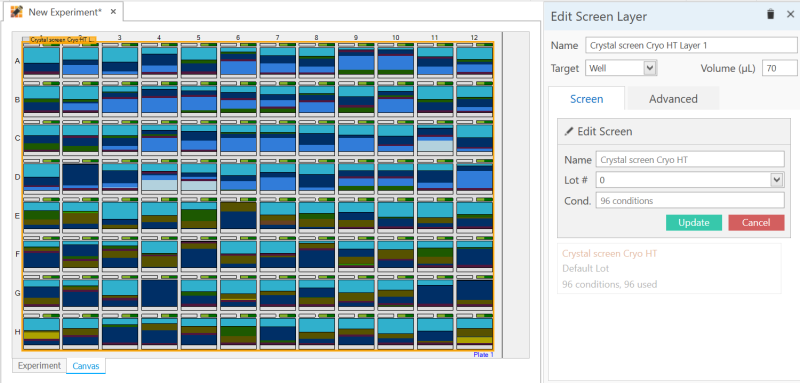Select well G4 on the plate

(159, 293)
